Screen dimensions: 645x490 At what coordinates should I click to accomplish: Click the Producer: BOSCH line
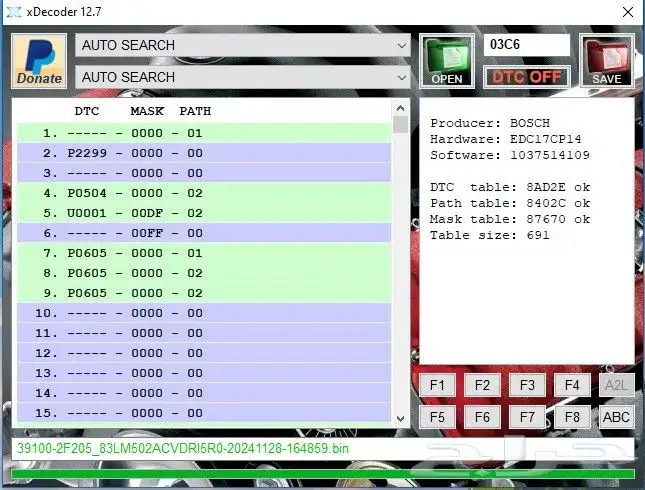tap(490, 123)
